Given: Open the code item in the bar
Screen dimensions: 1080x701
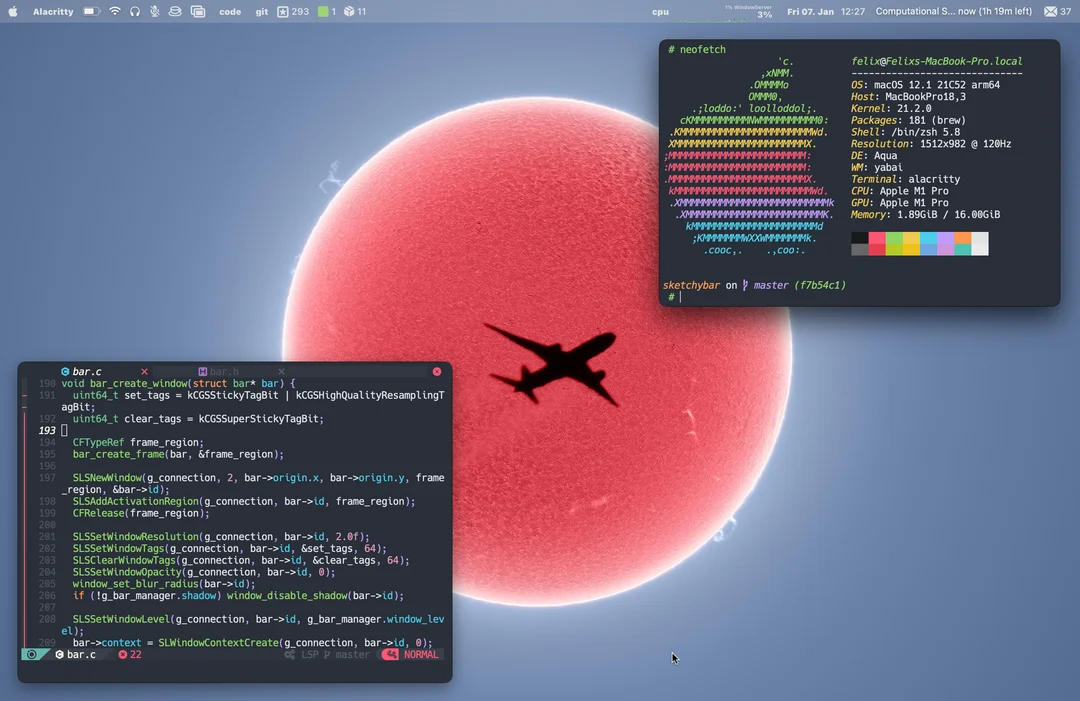Looking at the screenshot, I should click(x=230, y=11).
